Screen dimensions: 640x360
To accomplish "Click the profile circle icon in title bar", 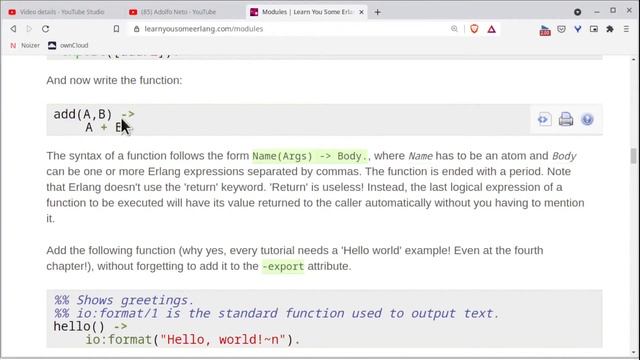I will [578, 12].
